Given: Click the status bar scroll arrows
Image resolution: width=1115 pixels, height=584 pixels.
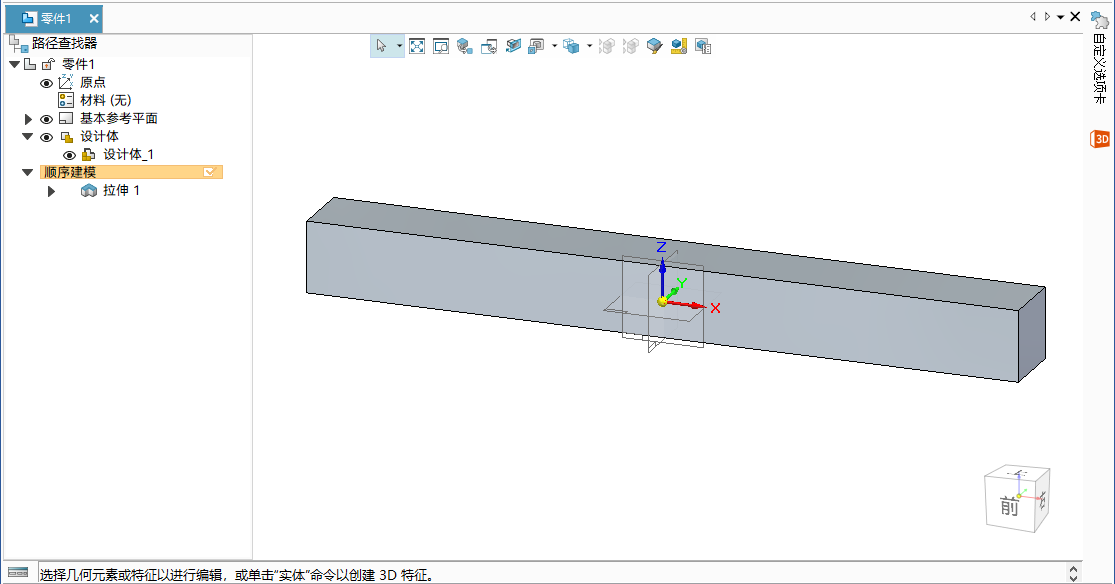Looking at the screenshot, I should [1074, 573].
